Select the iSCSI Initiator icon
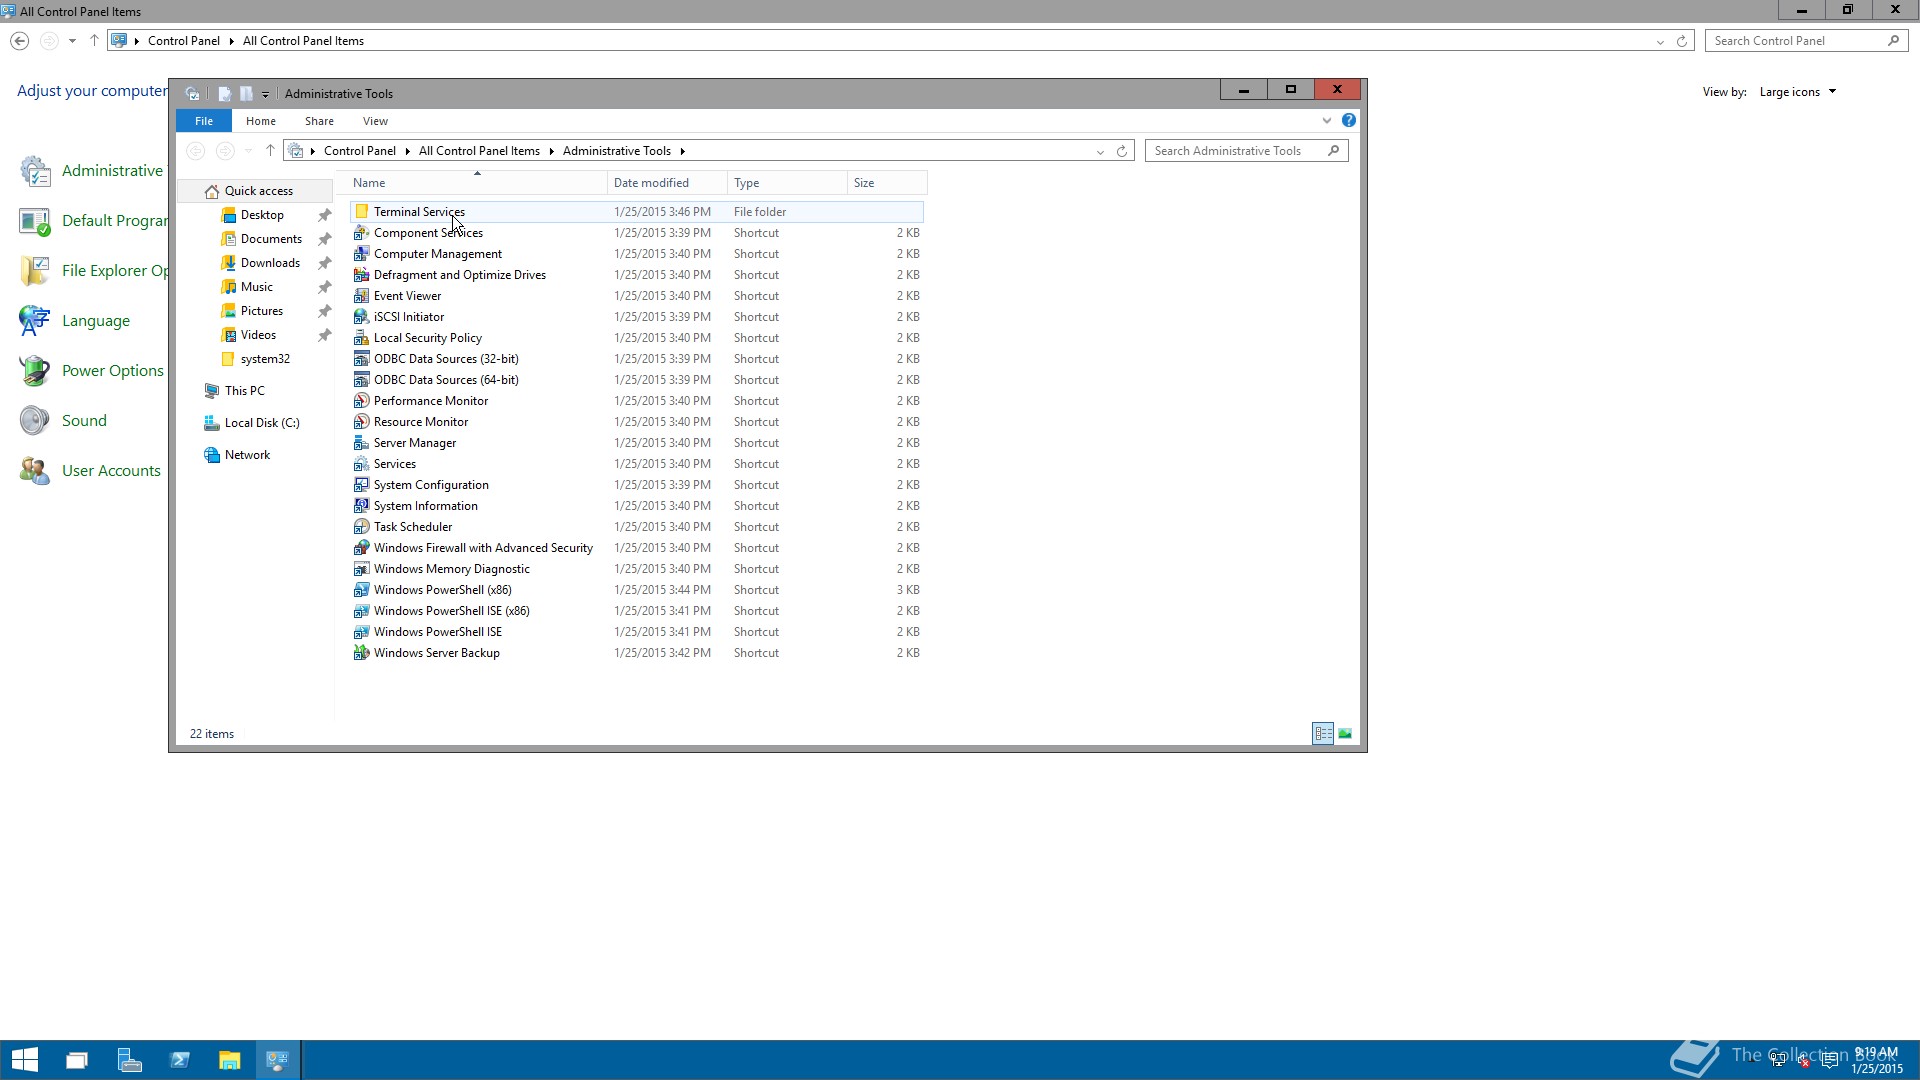1920x1080 pixels. point(362,317)
